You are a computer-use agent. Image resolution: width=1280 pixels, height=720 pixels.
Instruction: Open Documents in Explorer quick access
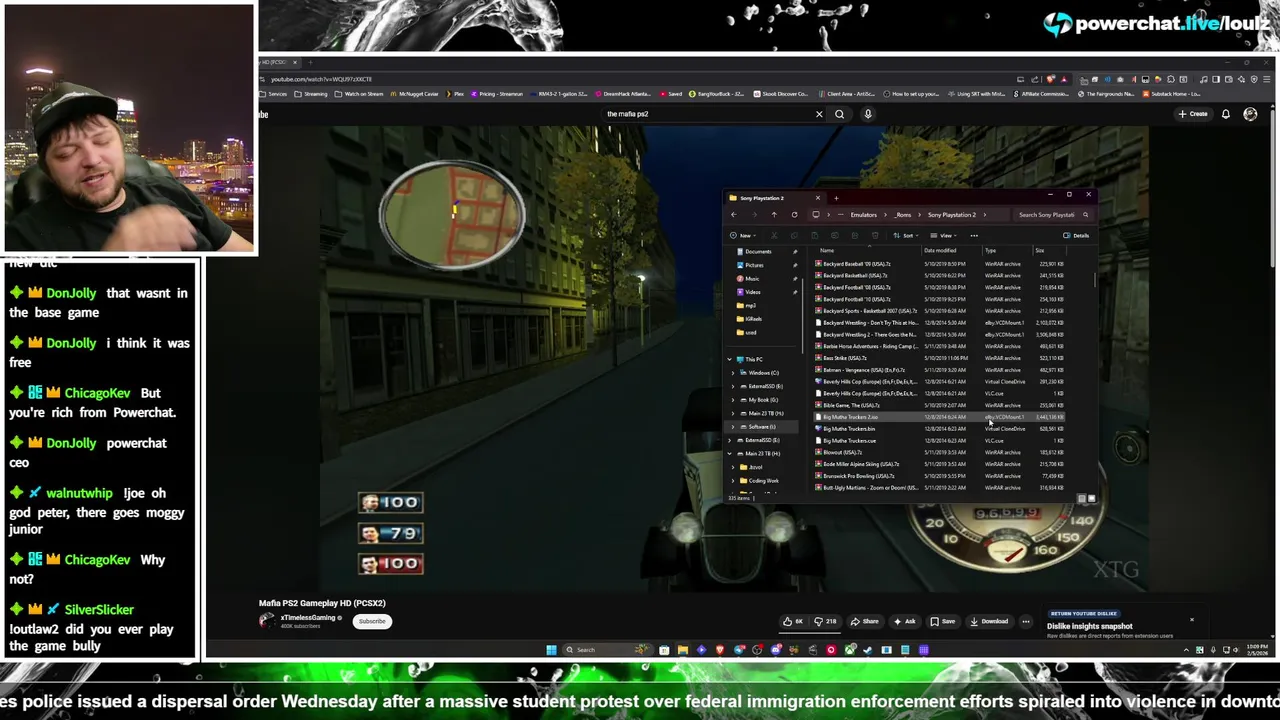[x=757, y=252]
